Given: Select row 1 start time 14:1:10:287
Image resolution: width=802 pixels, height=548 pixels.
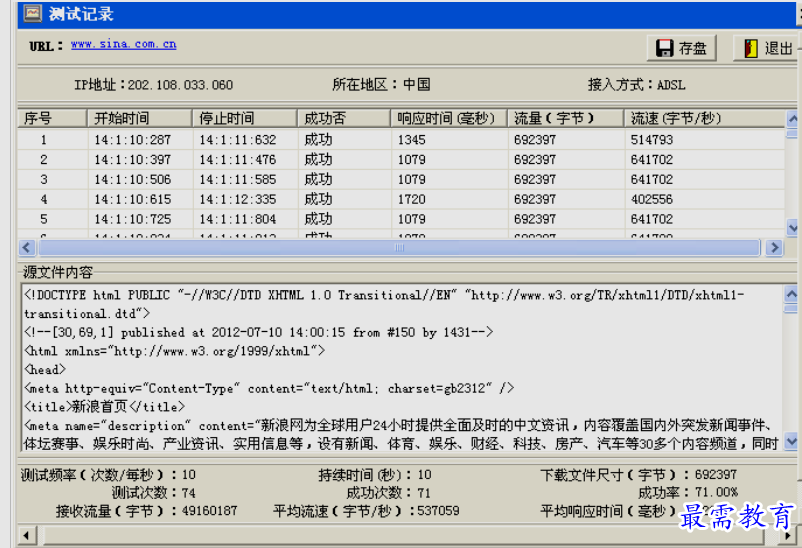Looking at the screenshot, I should [x=132, y=140].
